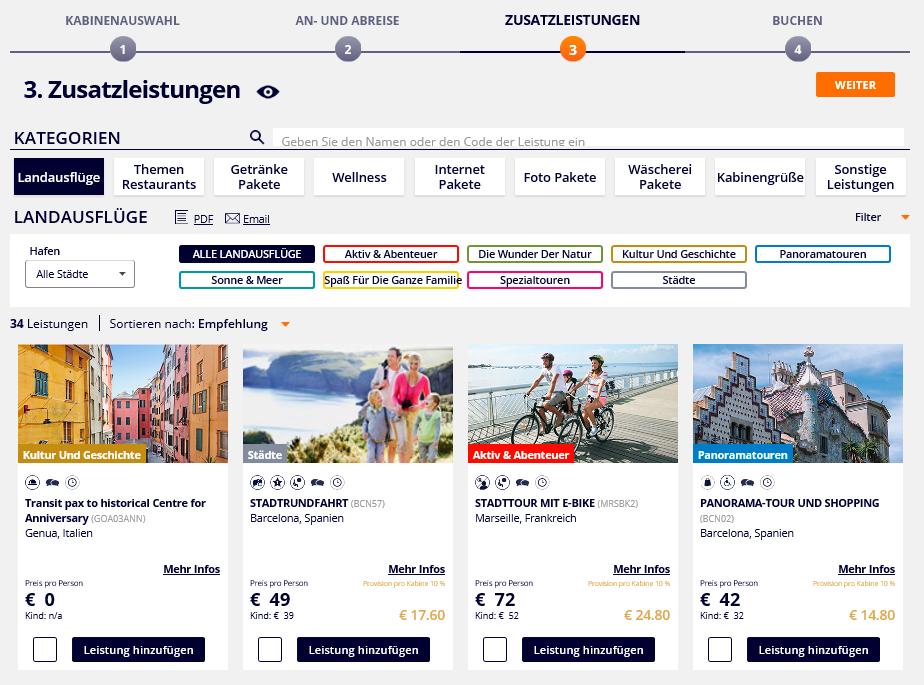
Task: Open the Wäscherei Pakete category tab
Action: click(660, 177)
